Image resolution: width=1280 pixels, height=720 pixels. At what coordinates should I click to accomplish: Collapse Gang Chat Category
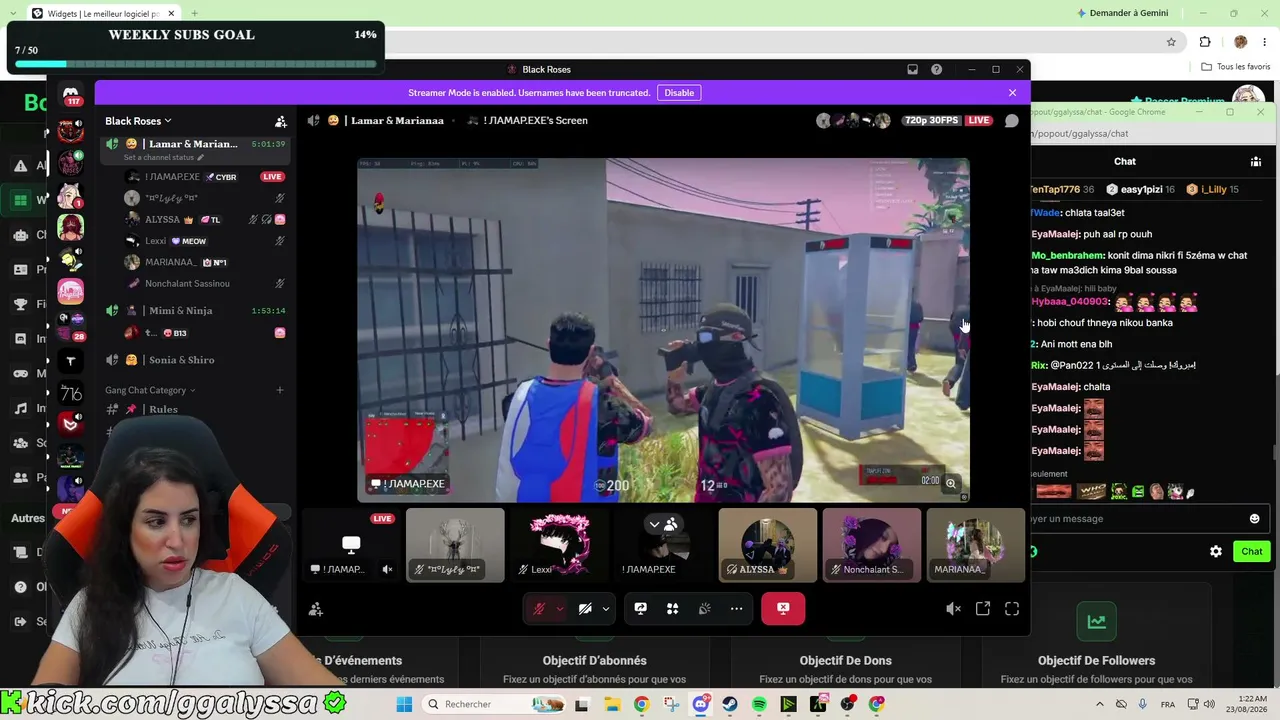click(150, 390)
